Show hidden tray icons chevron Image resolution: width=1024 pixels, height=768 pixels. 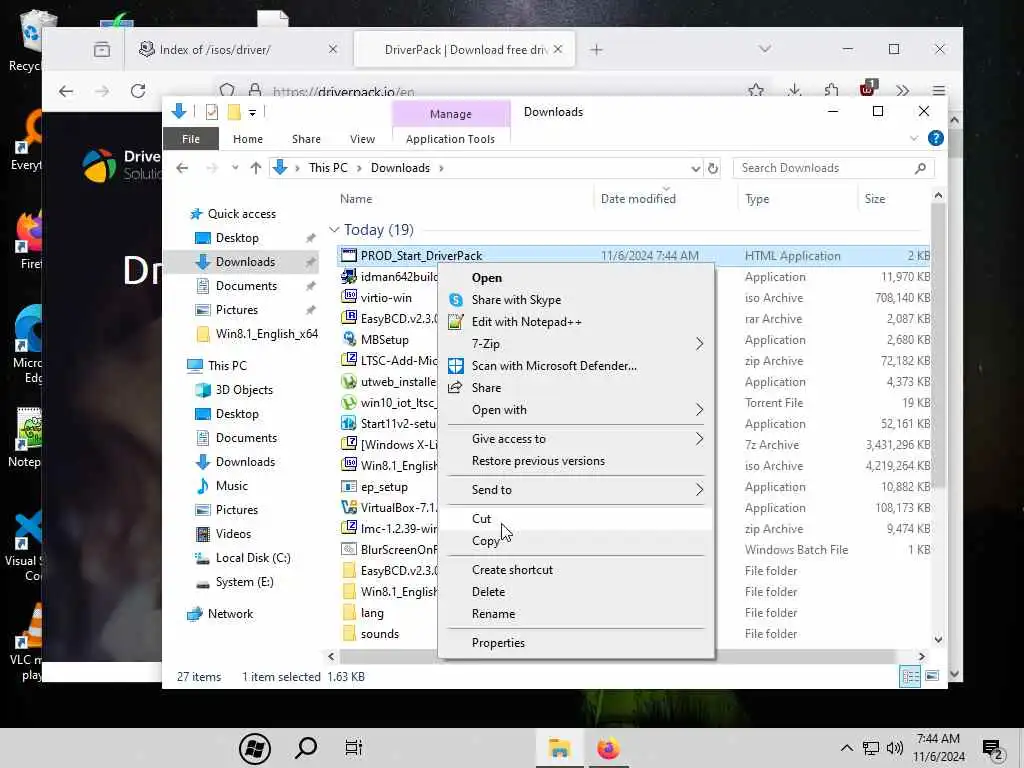pyautogui.click(x=846, y=748)
